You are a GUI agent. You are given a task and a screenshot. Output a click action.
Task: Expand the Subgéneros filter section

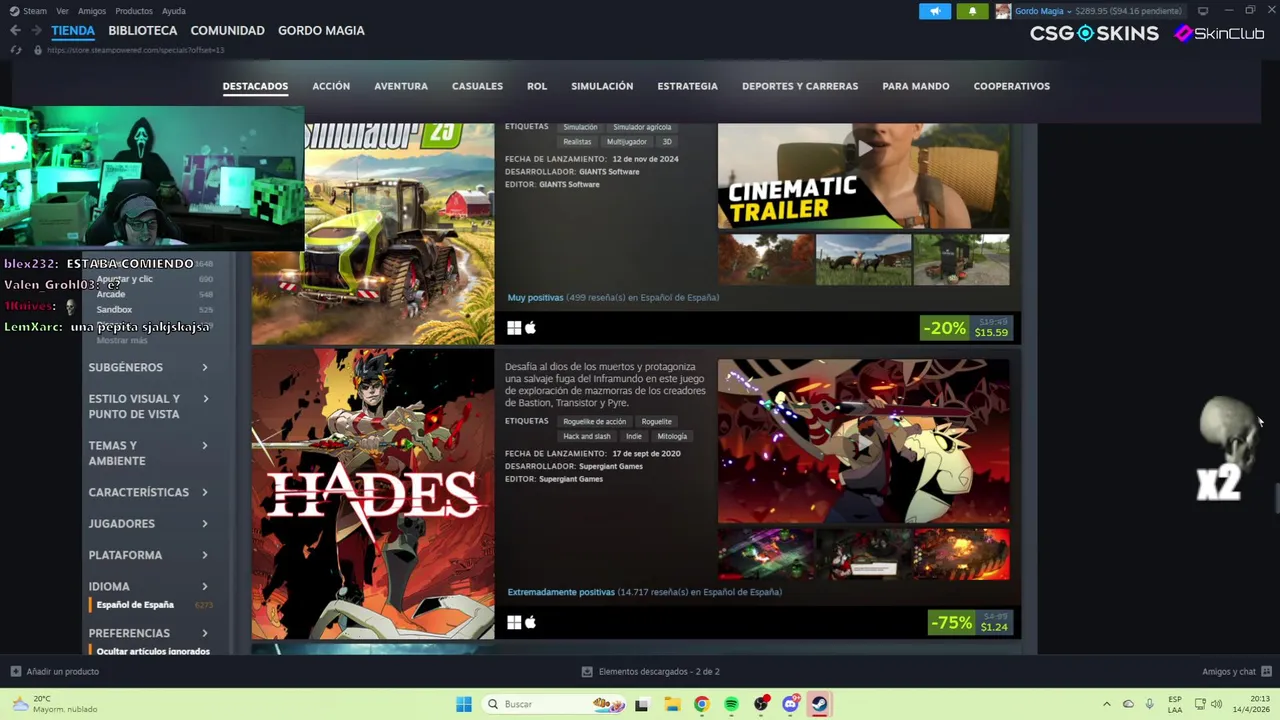148,367
